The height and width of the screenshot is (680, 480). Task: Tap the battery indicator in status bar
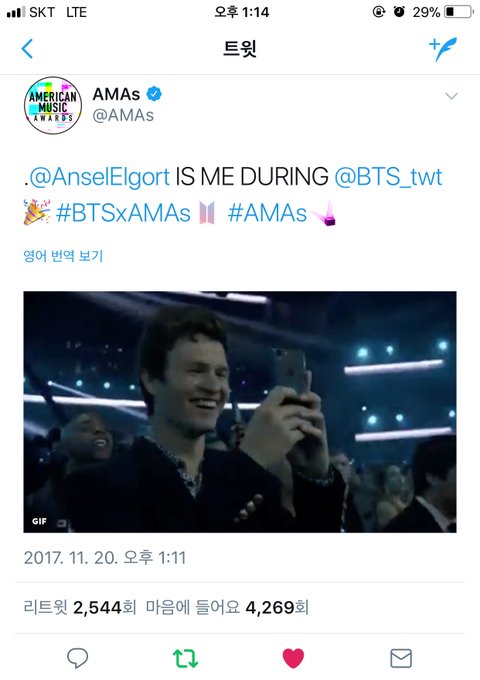(x=459, y=12)
